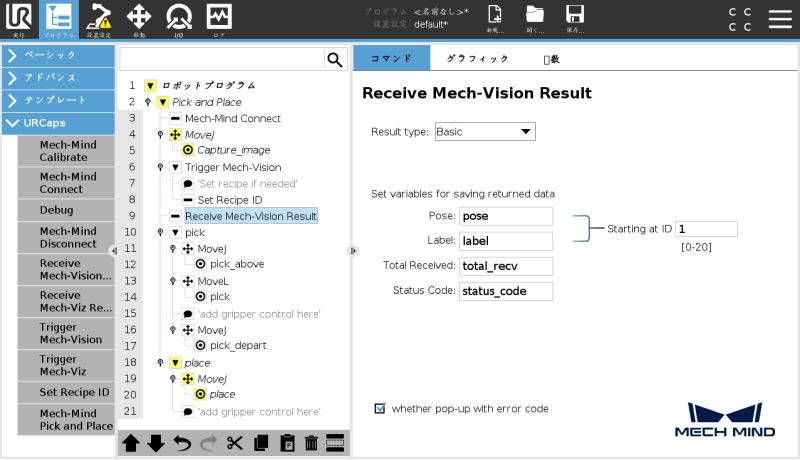Select the pick_above waypoint
This screenshot has width=800, height=460.
(x=237, y=264)
